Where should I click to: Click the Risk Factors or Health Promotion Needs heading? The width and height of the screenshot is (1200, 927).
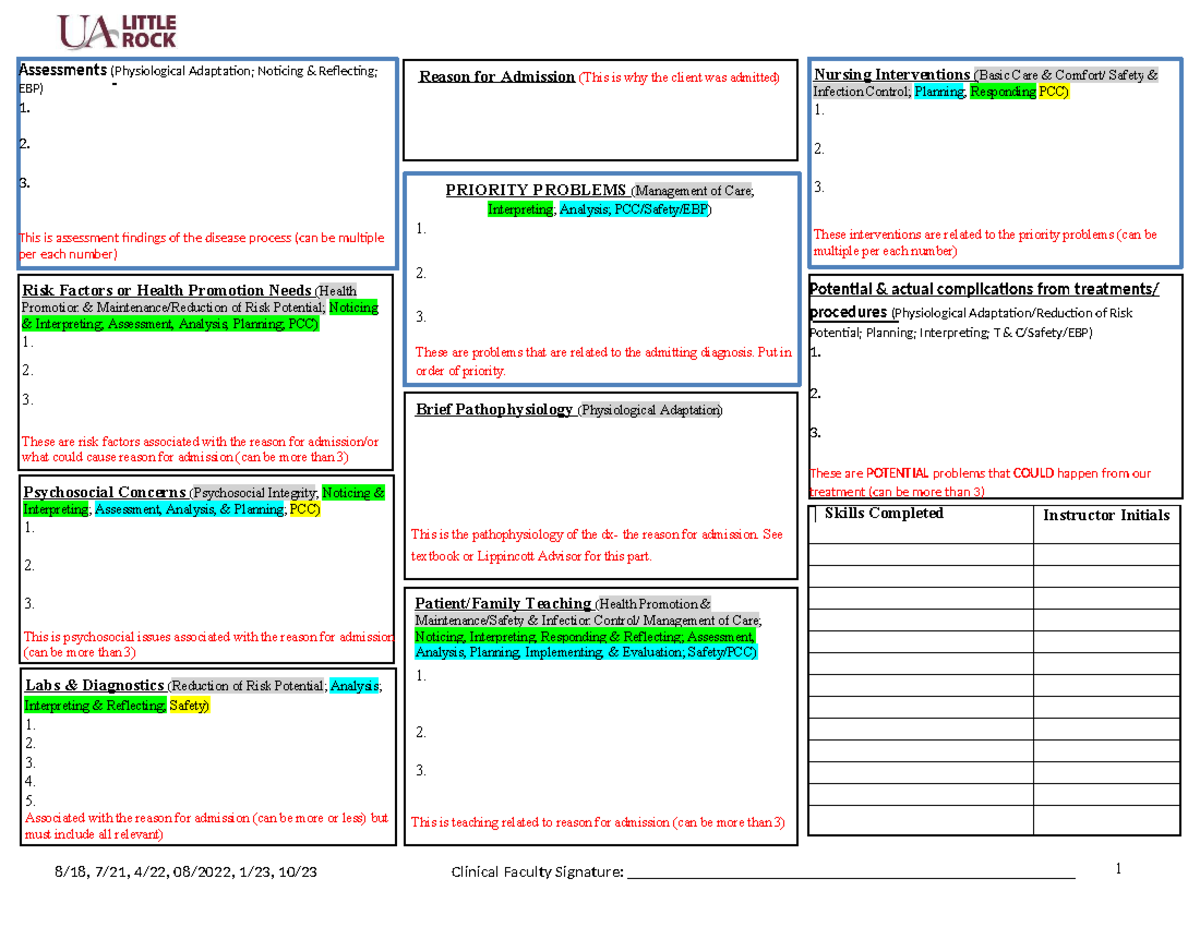(165, 290)
